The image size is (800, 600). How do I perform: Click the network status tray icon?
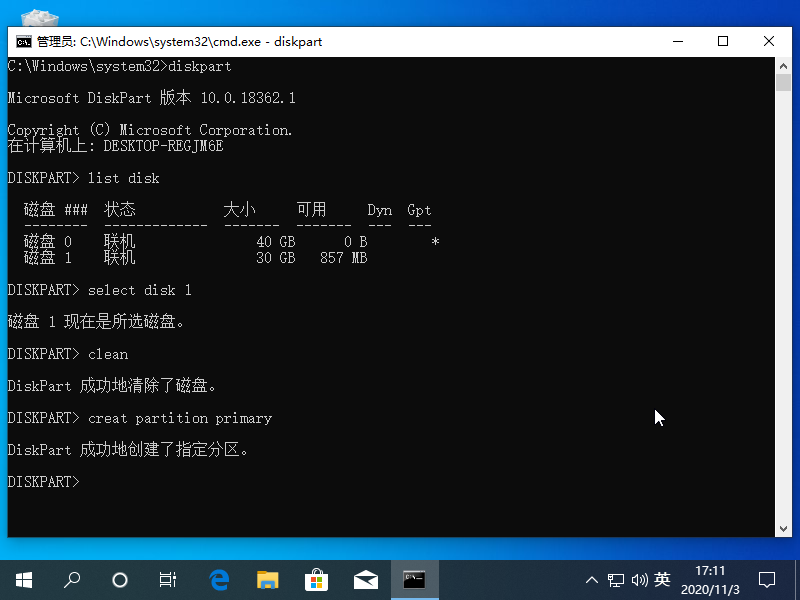(616, 580)
